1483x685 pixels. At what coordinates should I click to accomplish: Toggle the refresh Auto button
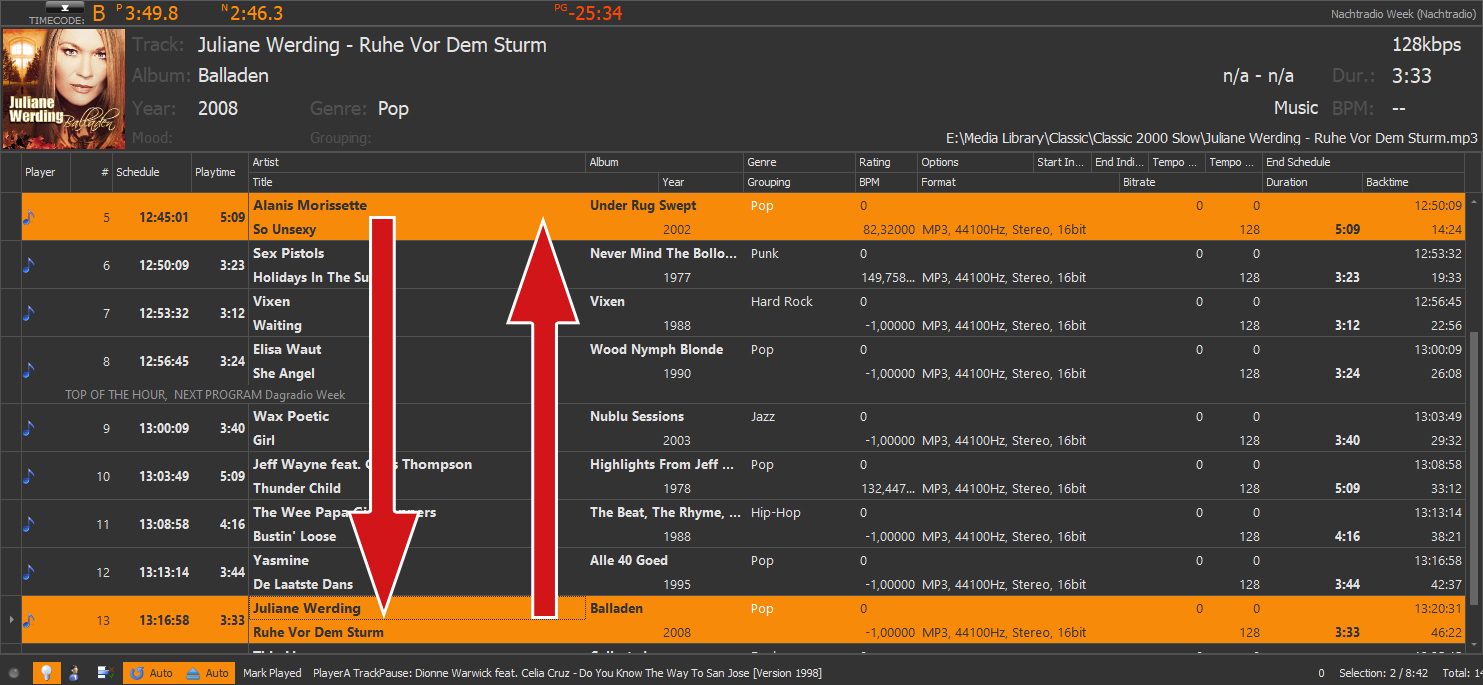[x=151, y=673]
